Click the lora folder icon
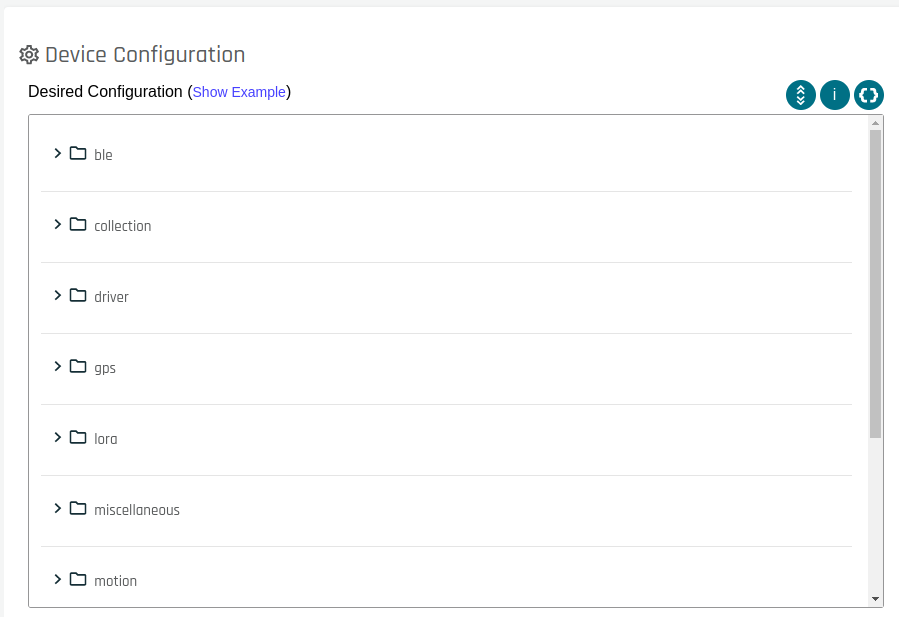The width and height of the screenshot is (899, 617). tap(78, 437)
